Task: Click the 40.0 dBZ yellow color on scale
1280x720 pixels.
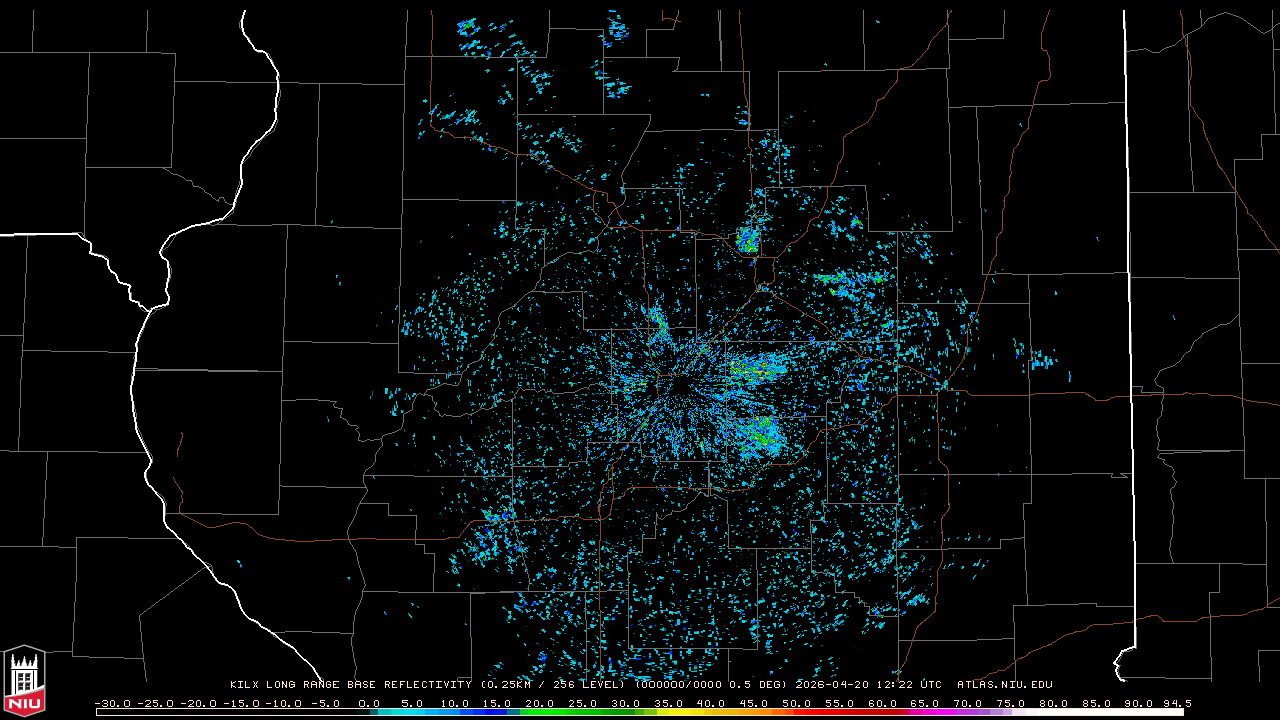Action: [x=711, y=712]
